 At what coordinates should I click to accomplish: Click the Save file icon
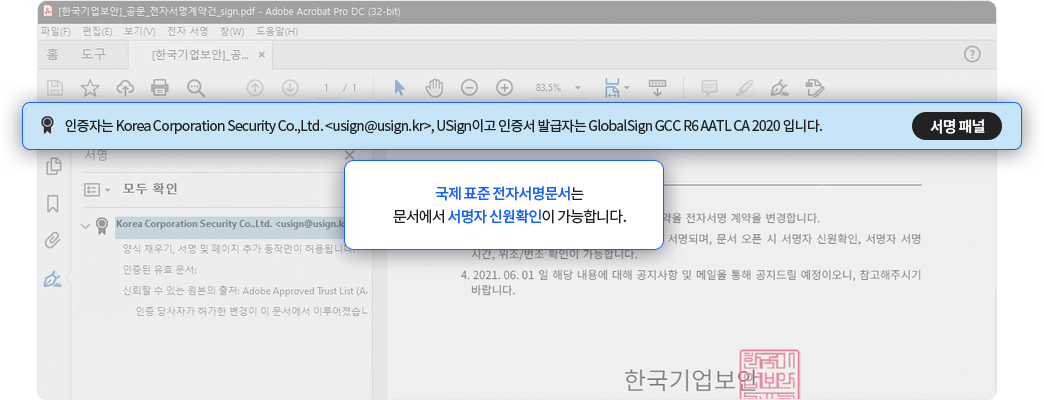click(55, 87)
